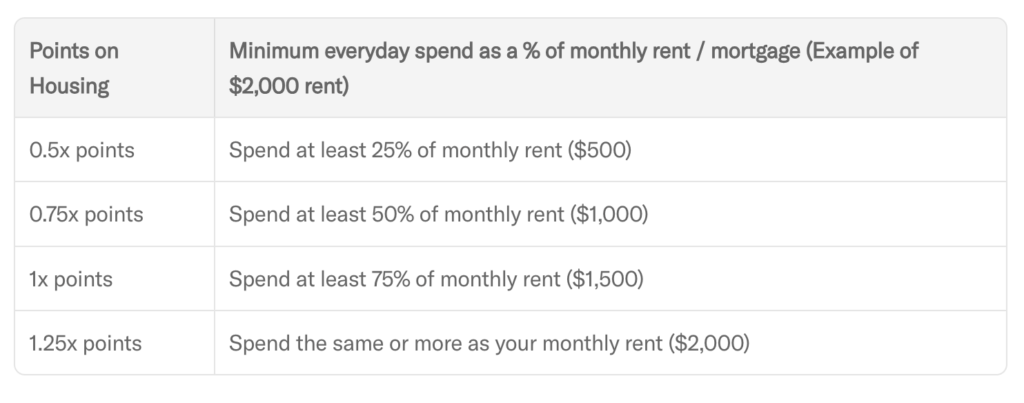The image size is (1024, 403).
Task: Select the "1.25x points" cell
Action: (85, 343)
